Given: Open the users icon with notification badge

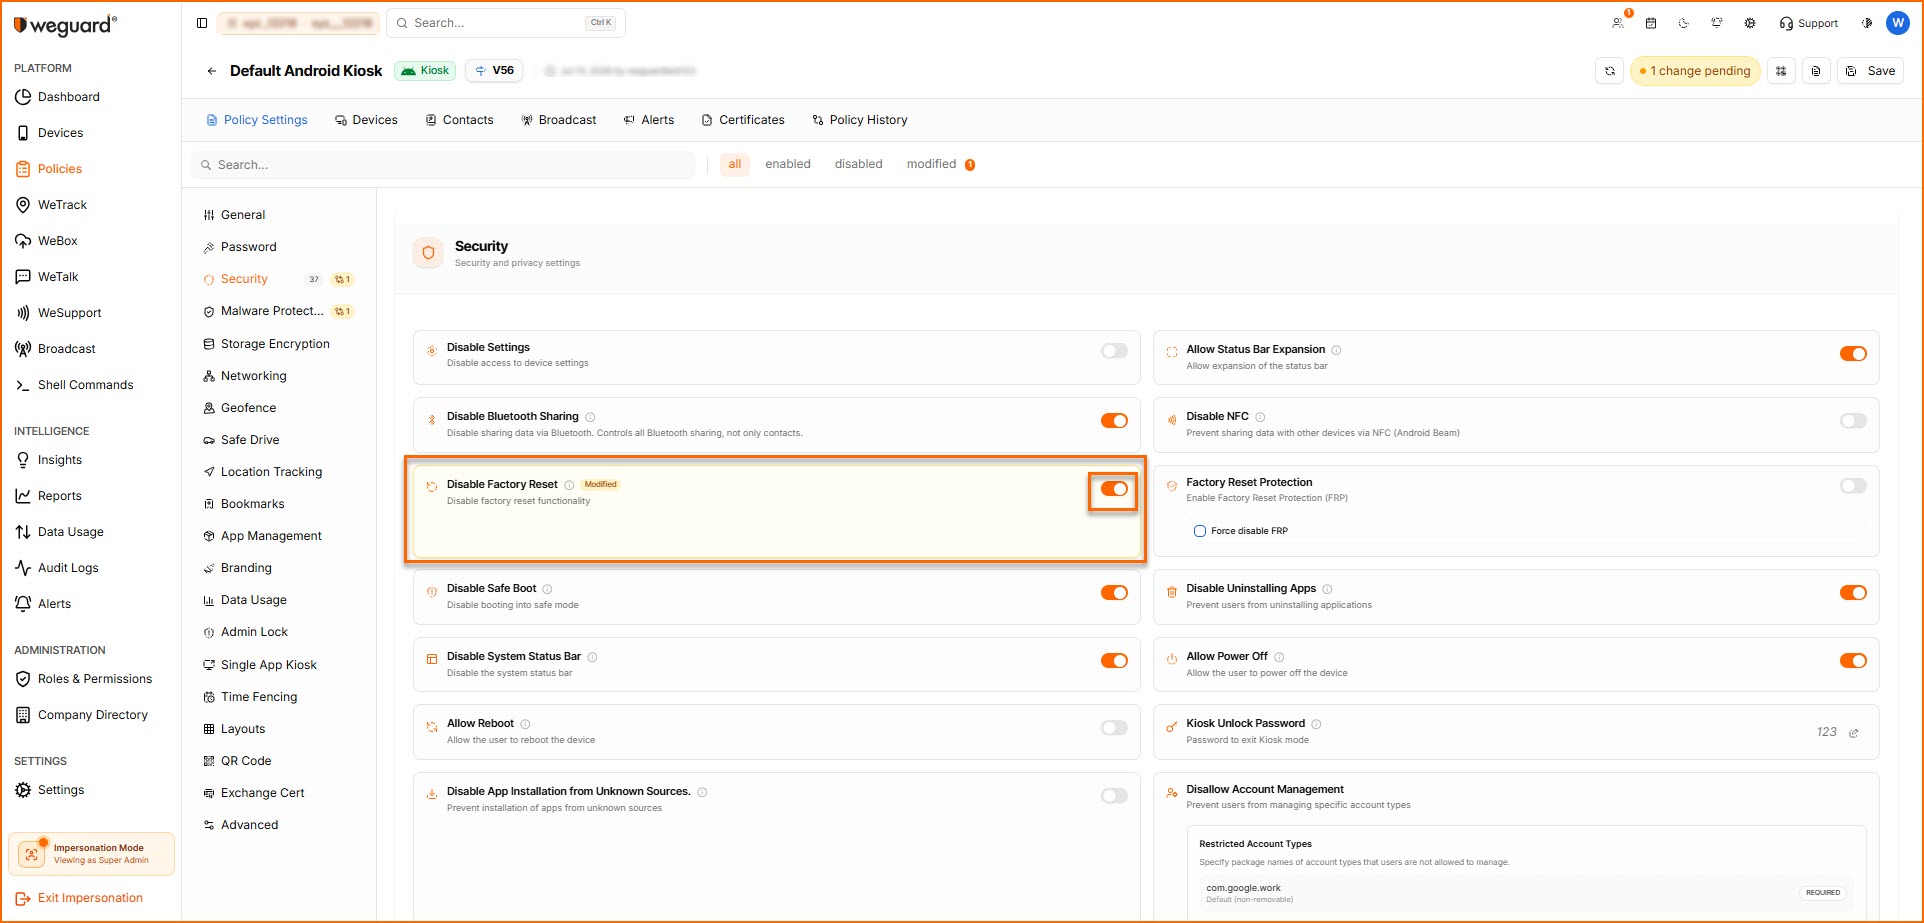Looking at the screenshot, I should [x=1618, y=23].
